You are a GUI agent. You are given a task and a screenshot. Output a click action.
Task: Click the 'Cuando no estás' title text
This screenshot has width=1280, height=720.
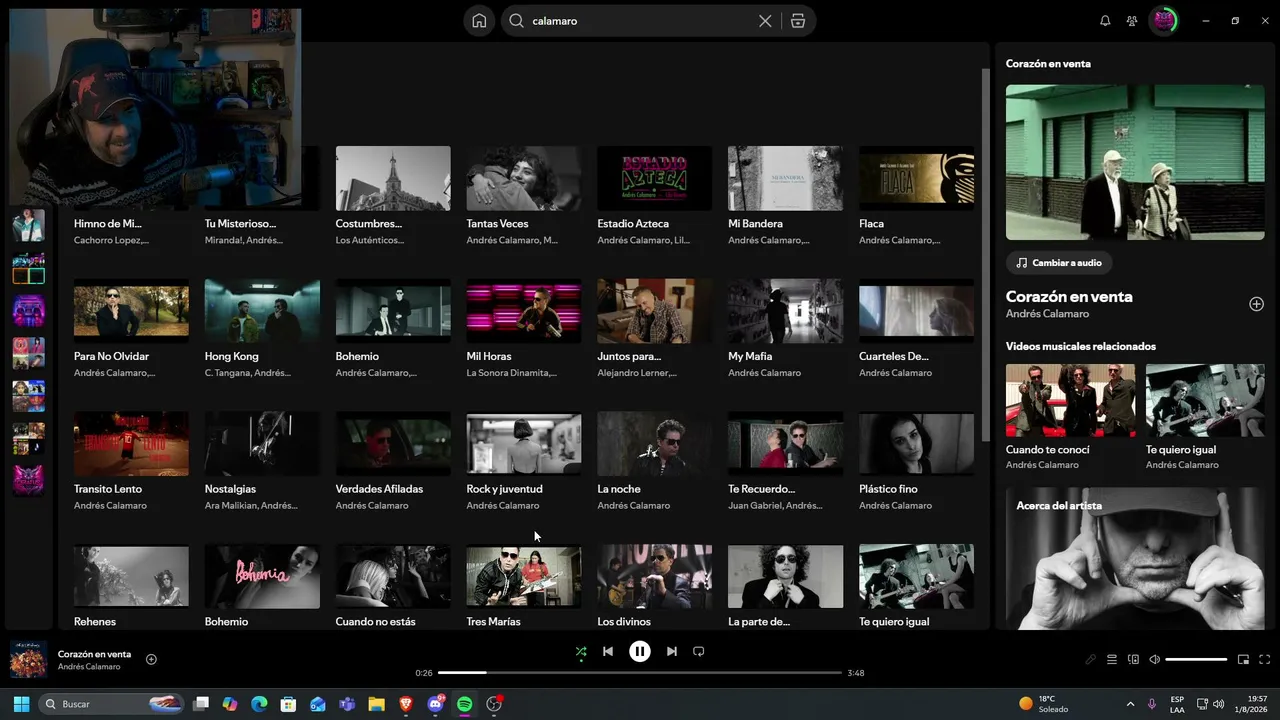point(375,622)
